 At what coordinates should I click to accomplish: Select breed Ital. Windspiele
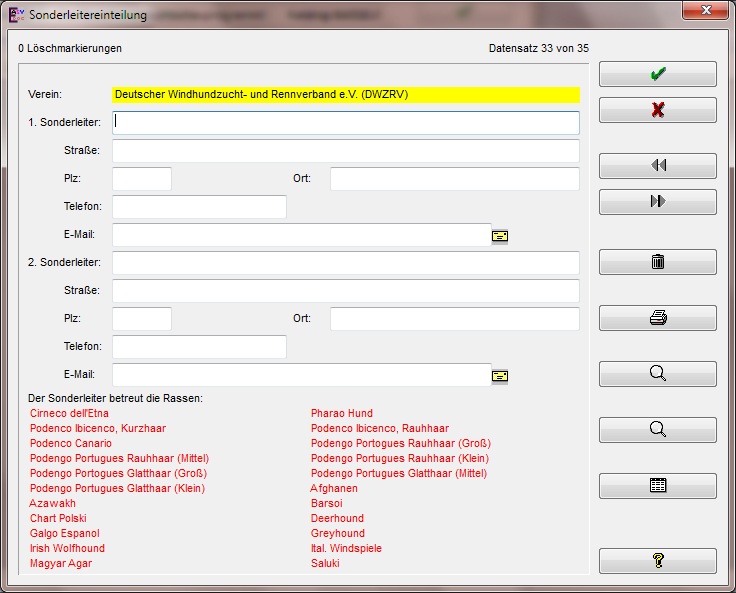tap(346, 548)
